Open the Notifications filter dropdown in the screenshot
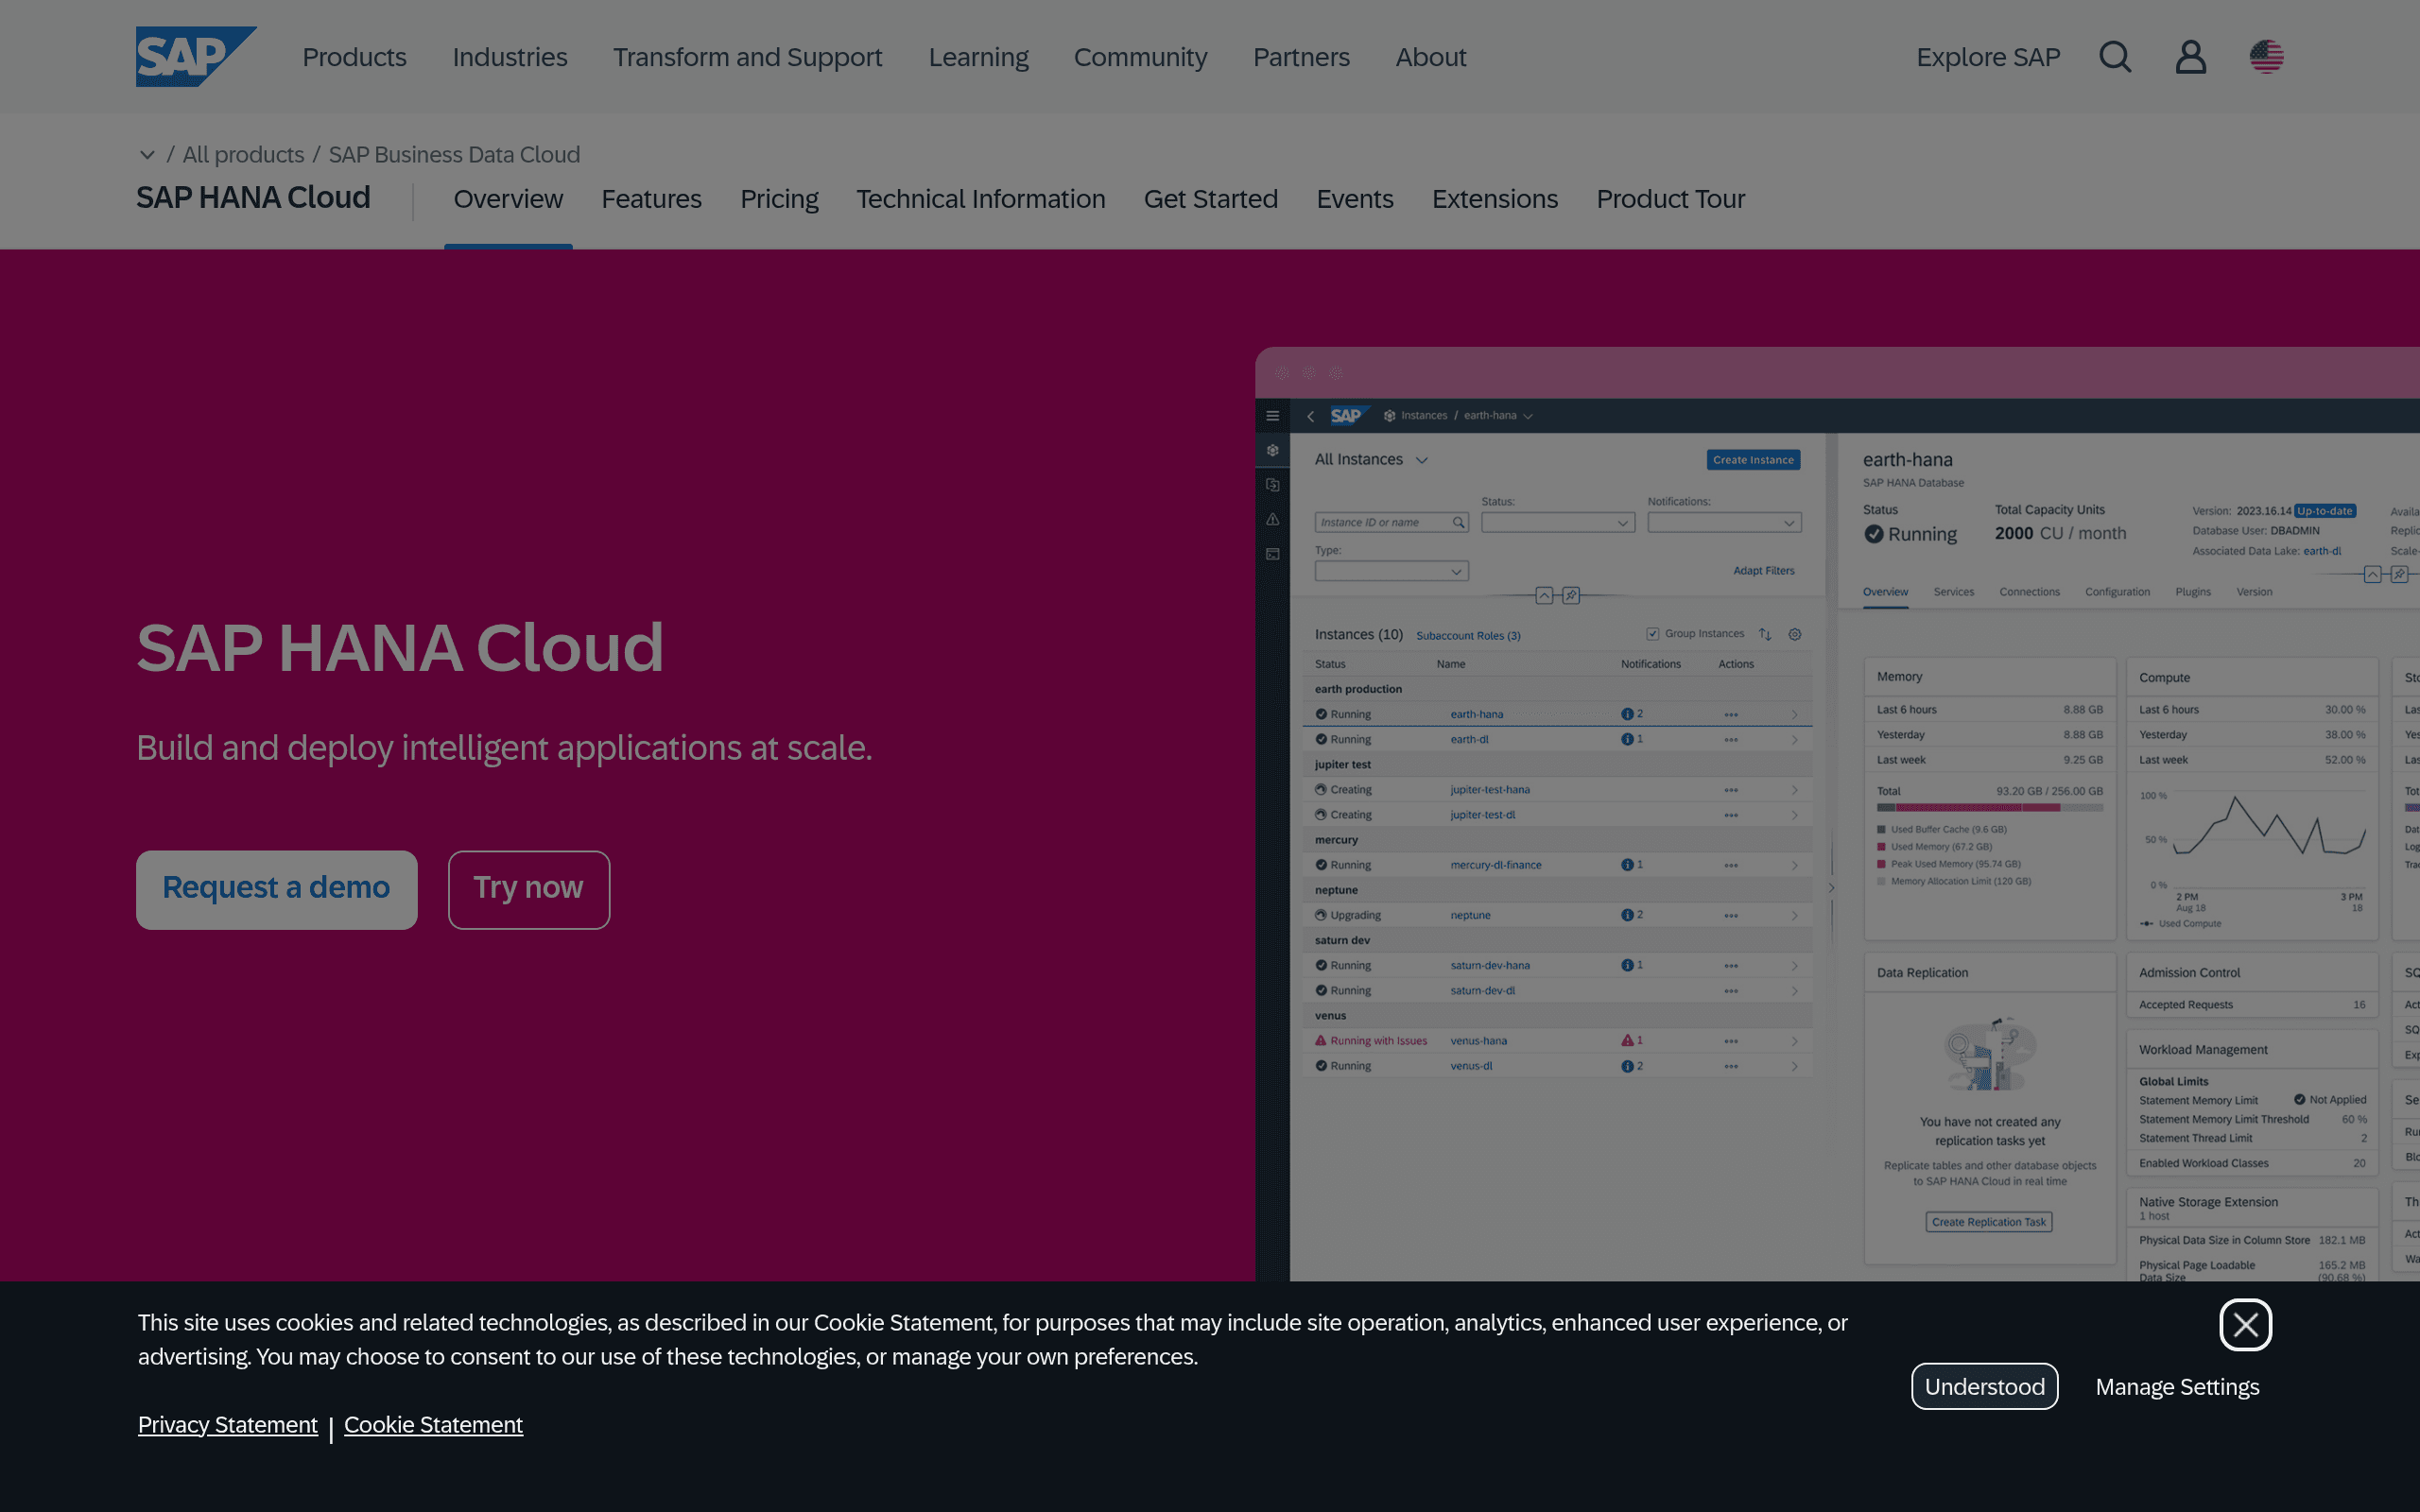This screenshot has height=1512, width=2420. coord(1724,522)
